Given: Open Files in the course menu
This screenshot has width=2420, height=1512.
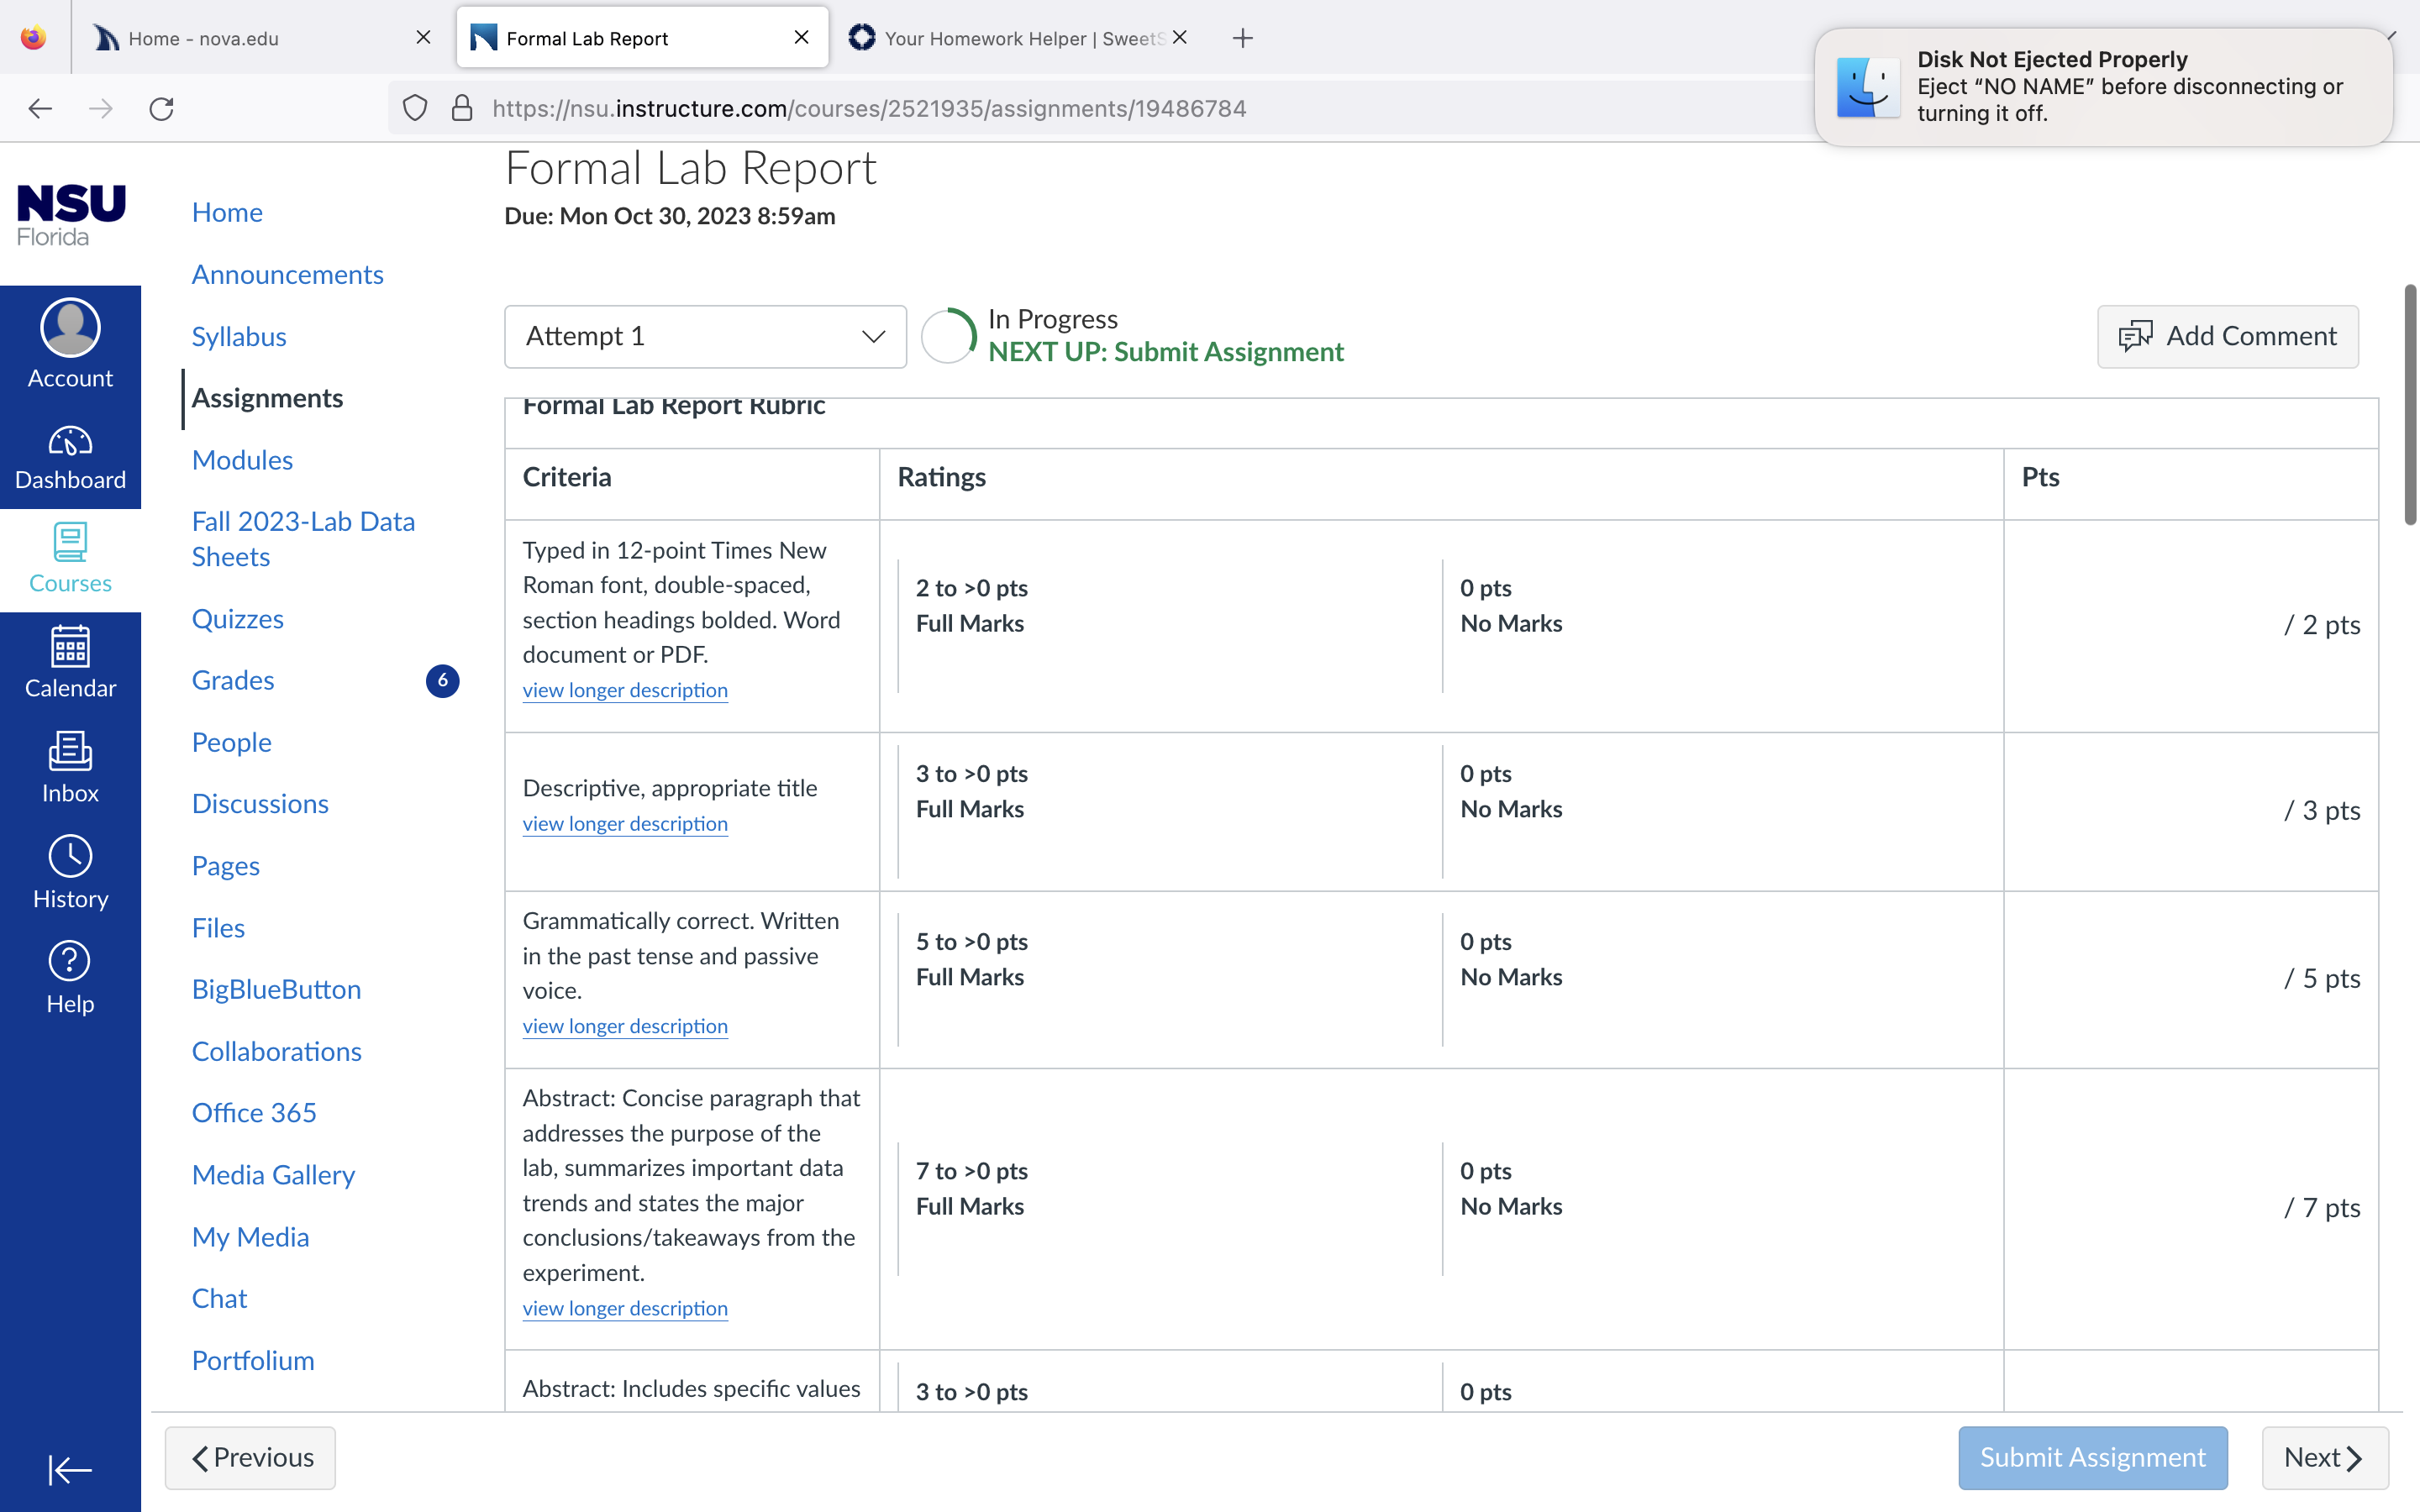Looking at the screenshot, I should click(218, 928).
